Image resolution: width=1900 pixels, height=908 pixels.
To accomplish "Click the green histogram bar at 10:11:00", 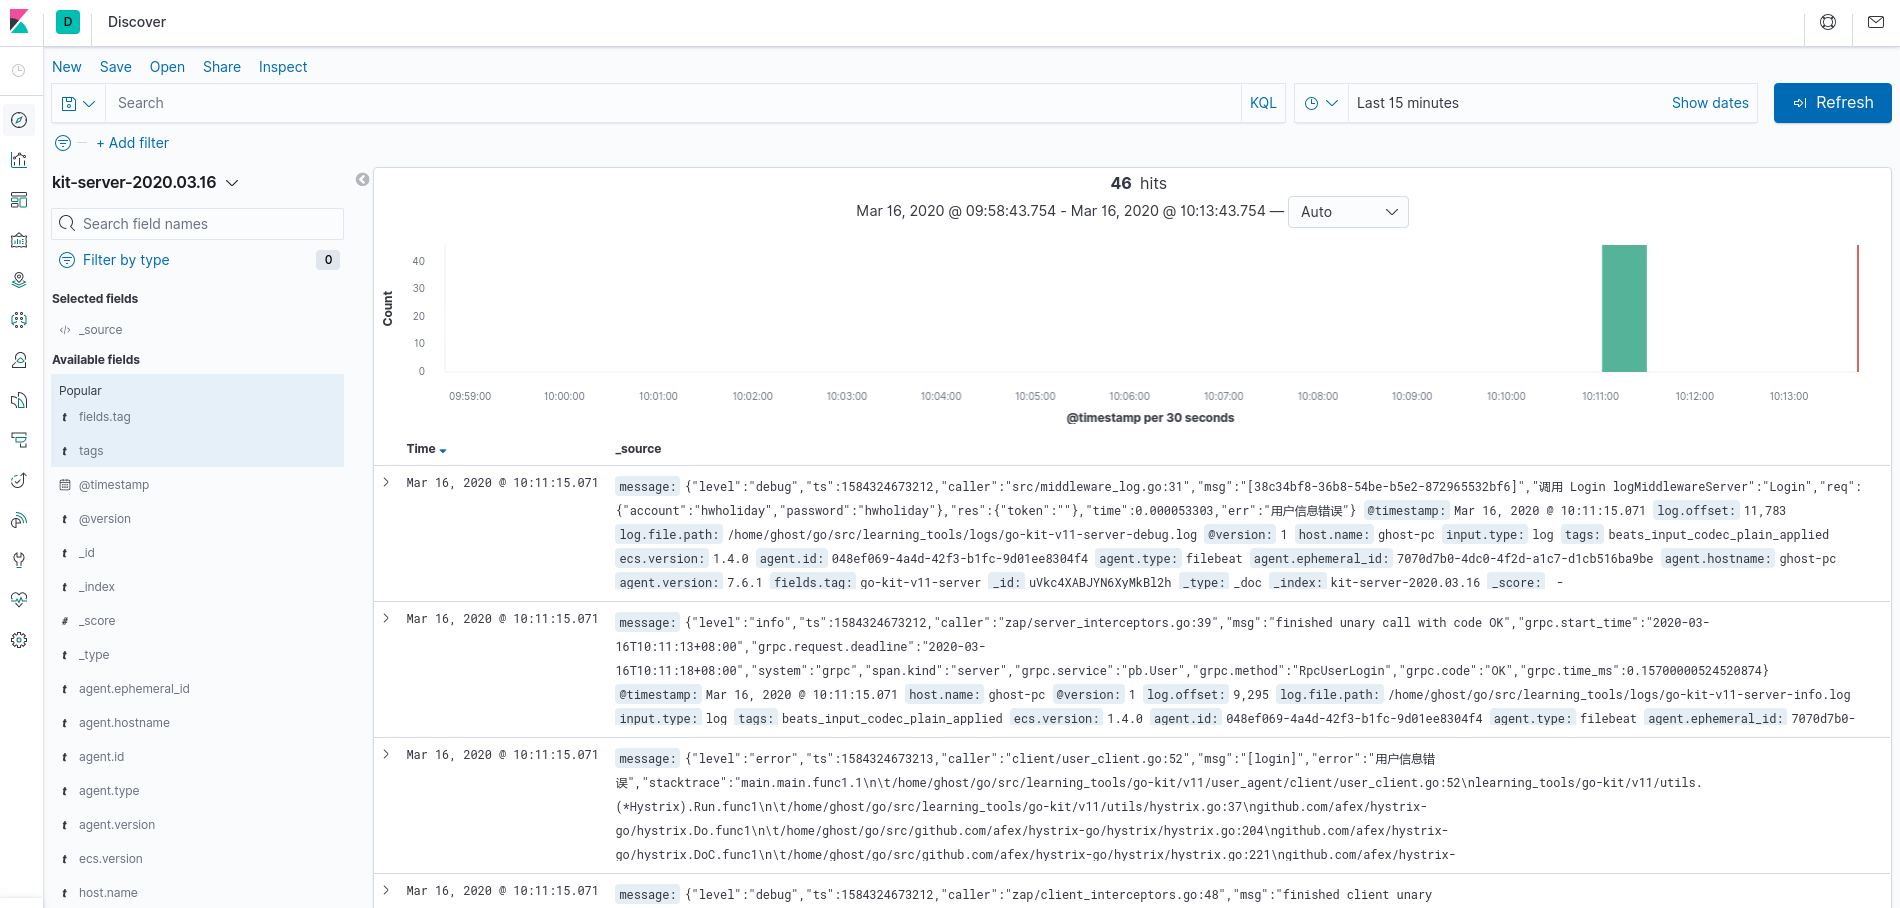I will [x=1623, y=308].
